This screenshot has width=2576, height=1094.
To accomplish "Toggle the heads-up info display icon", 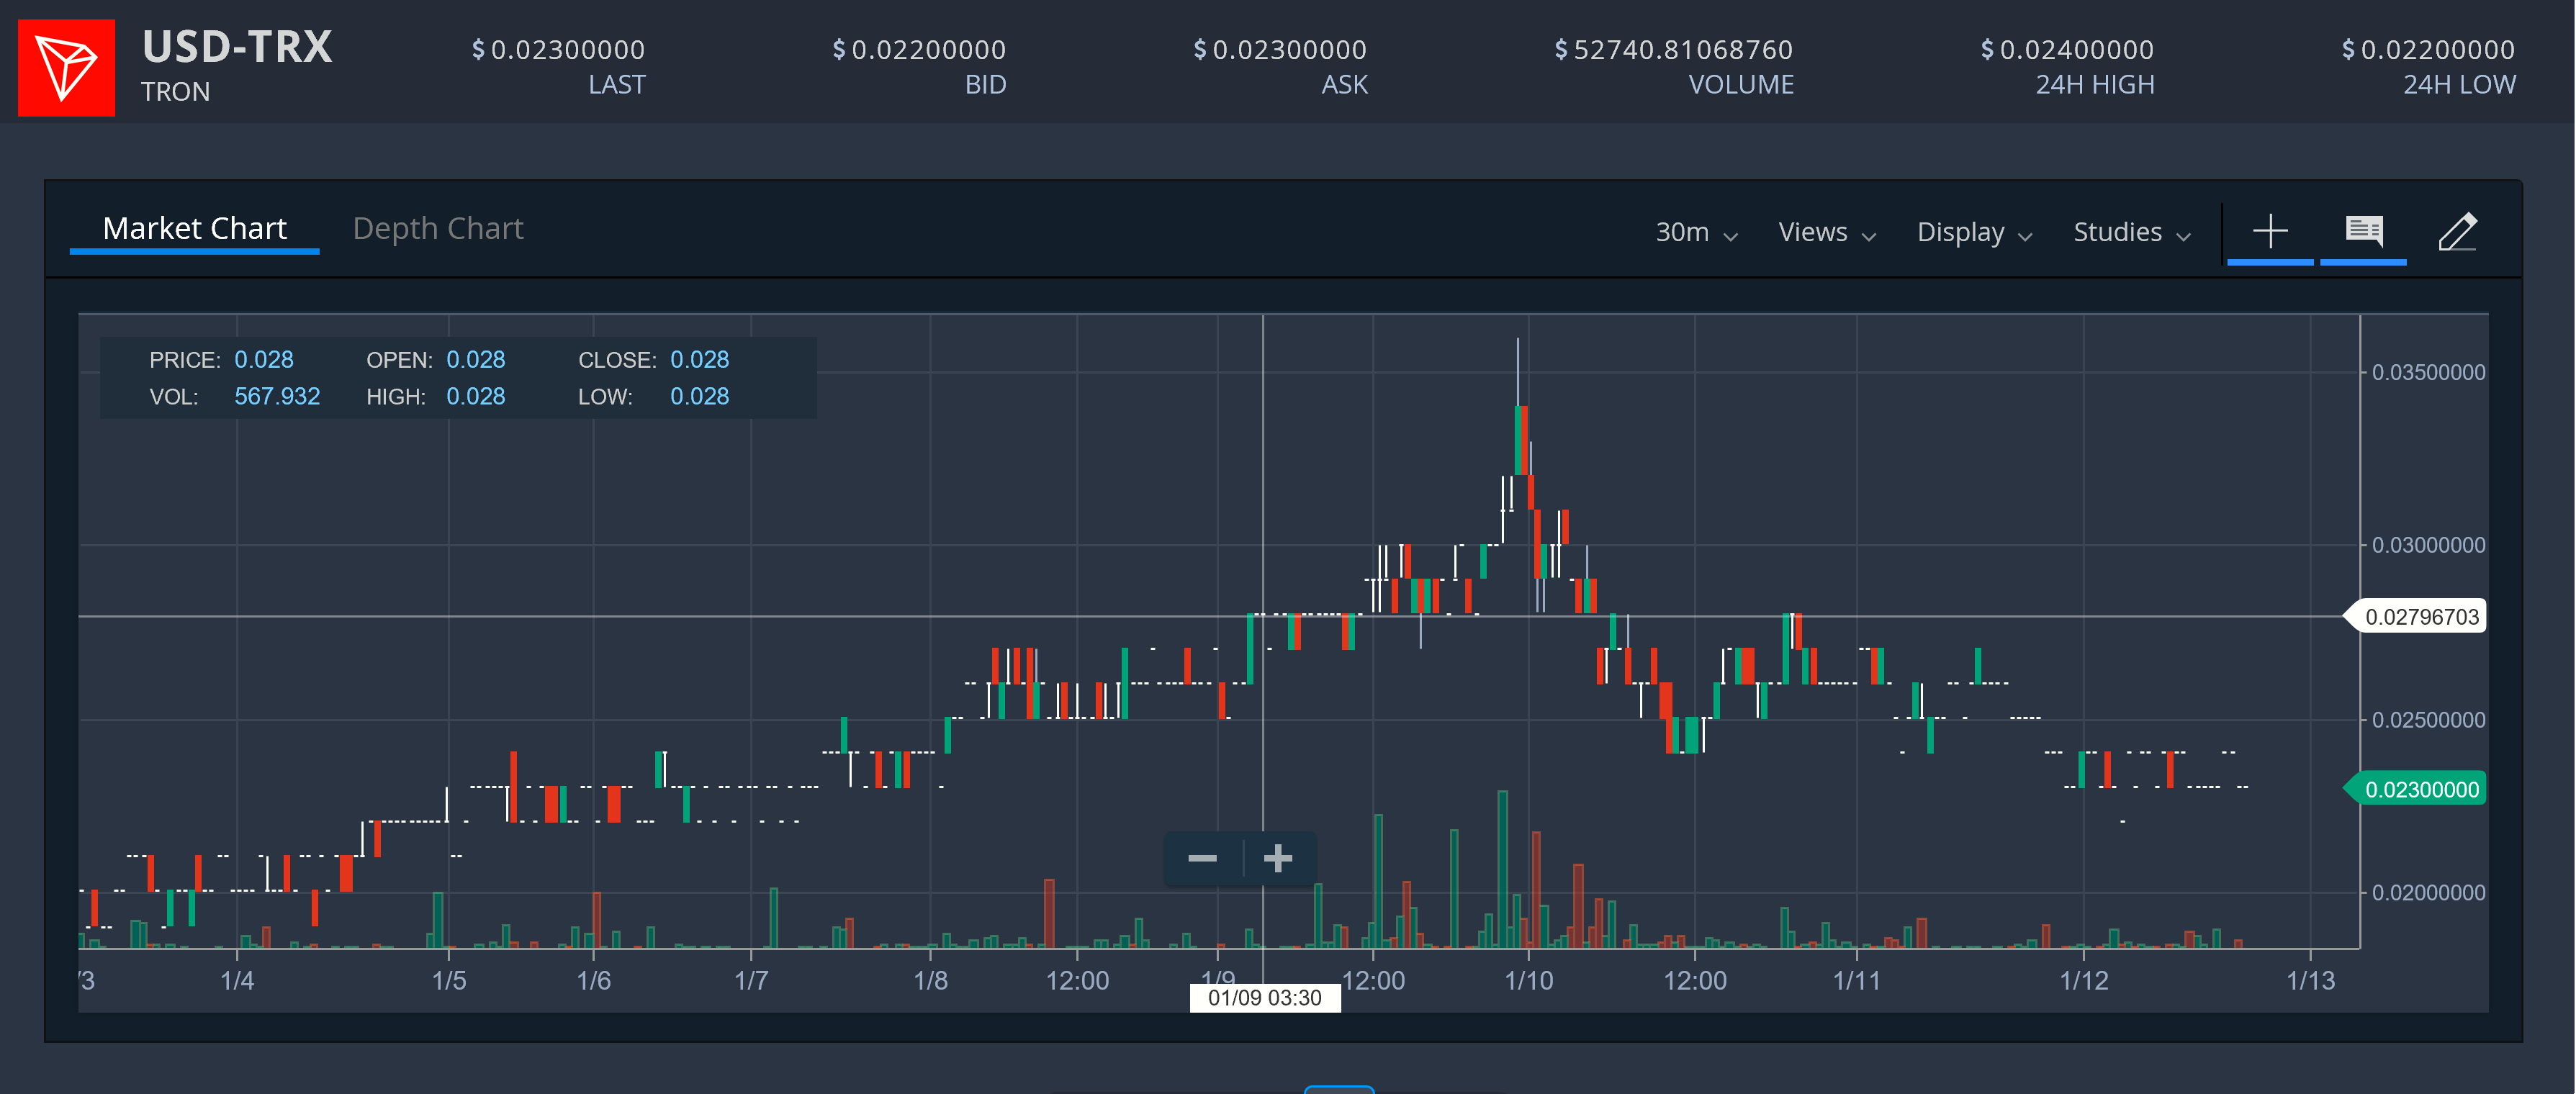I will pos(2363,232).
